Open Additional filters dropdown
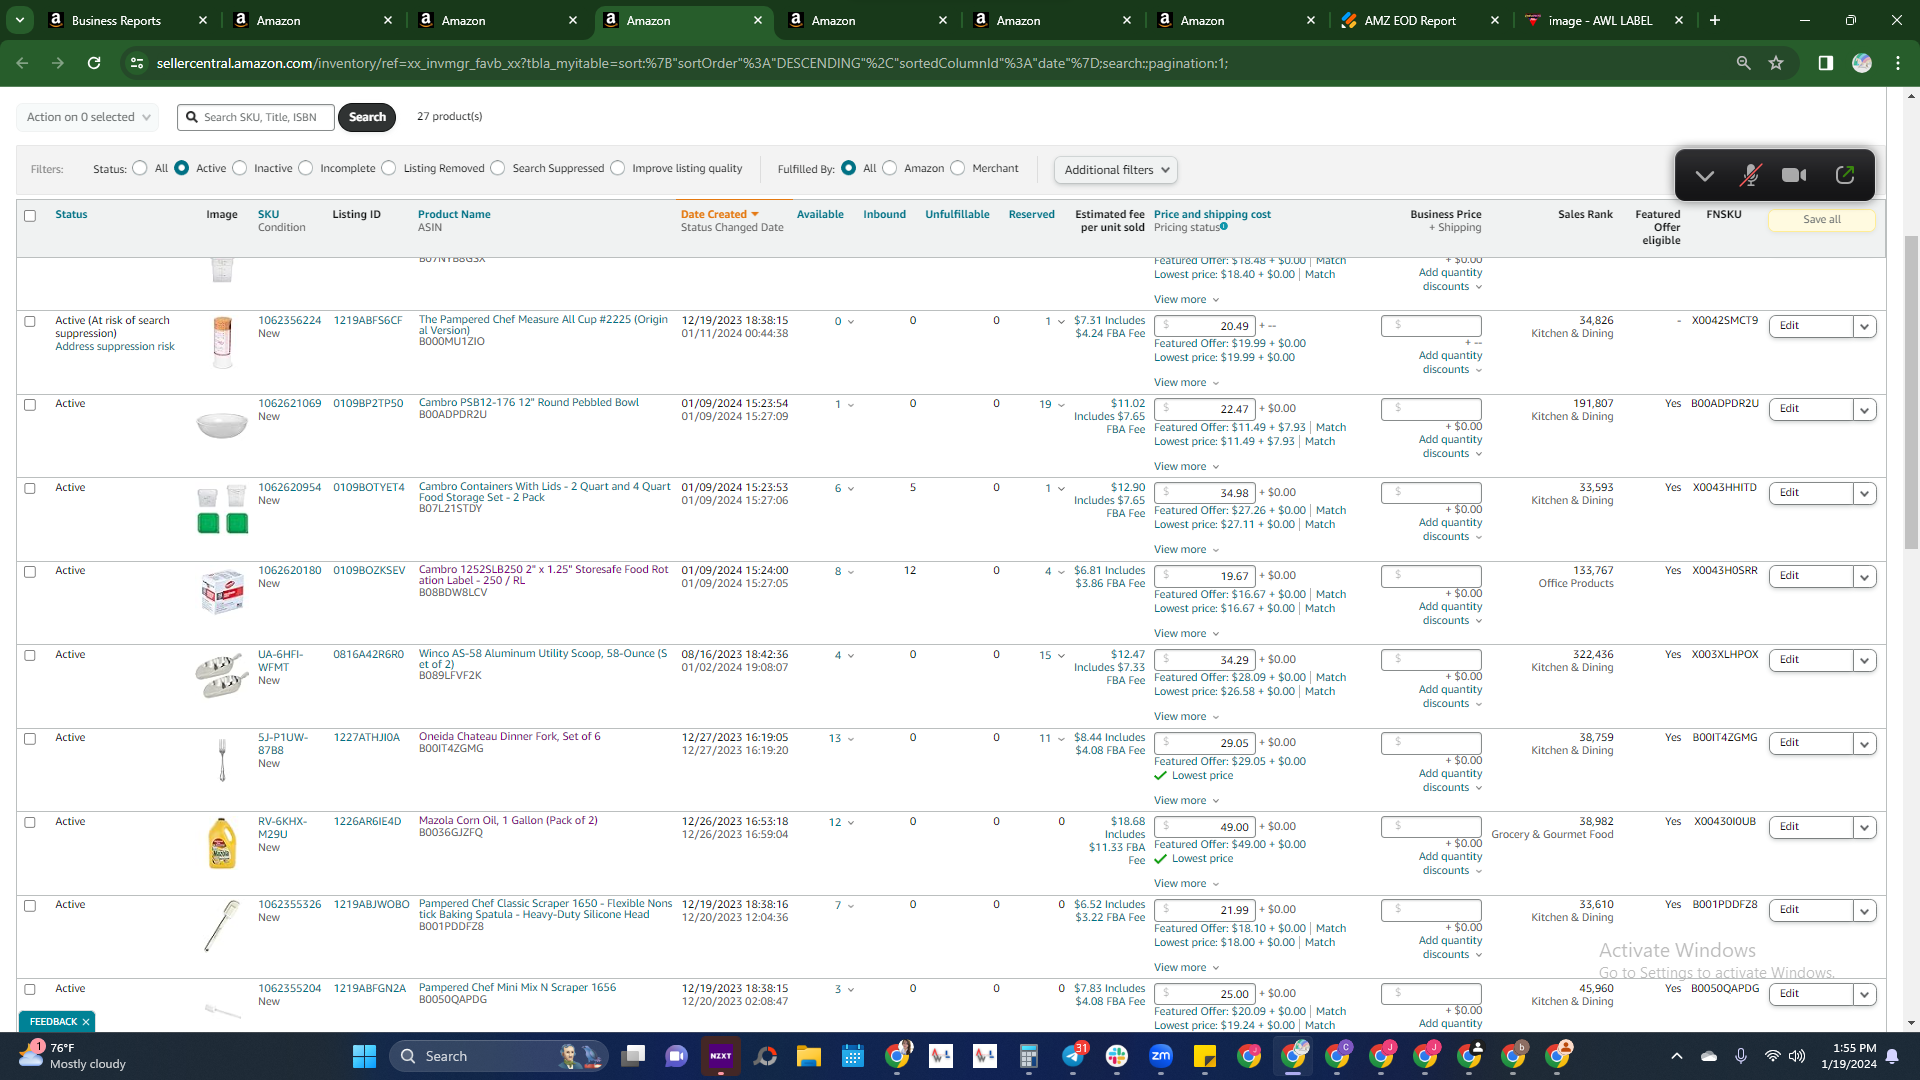 (x=1116, y=170)
